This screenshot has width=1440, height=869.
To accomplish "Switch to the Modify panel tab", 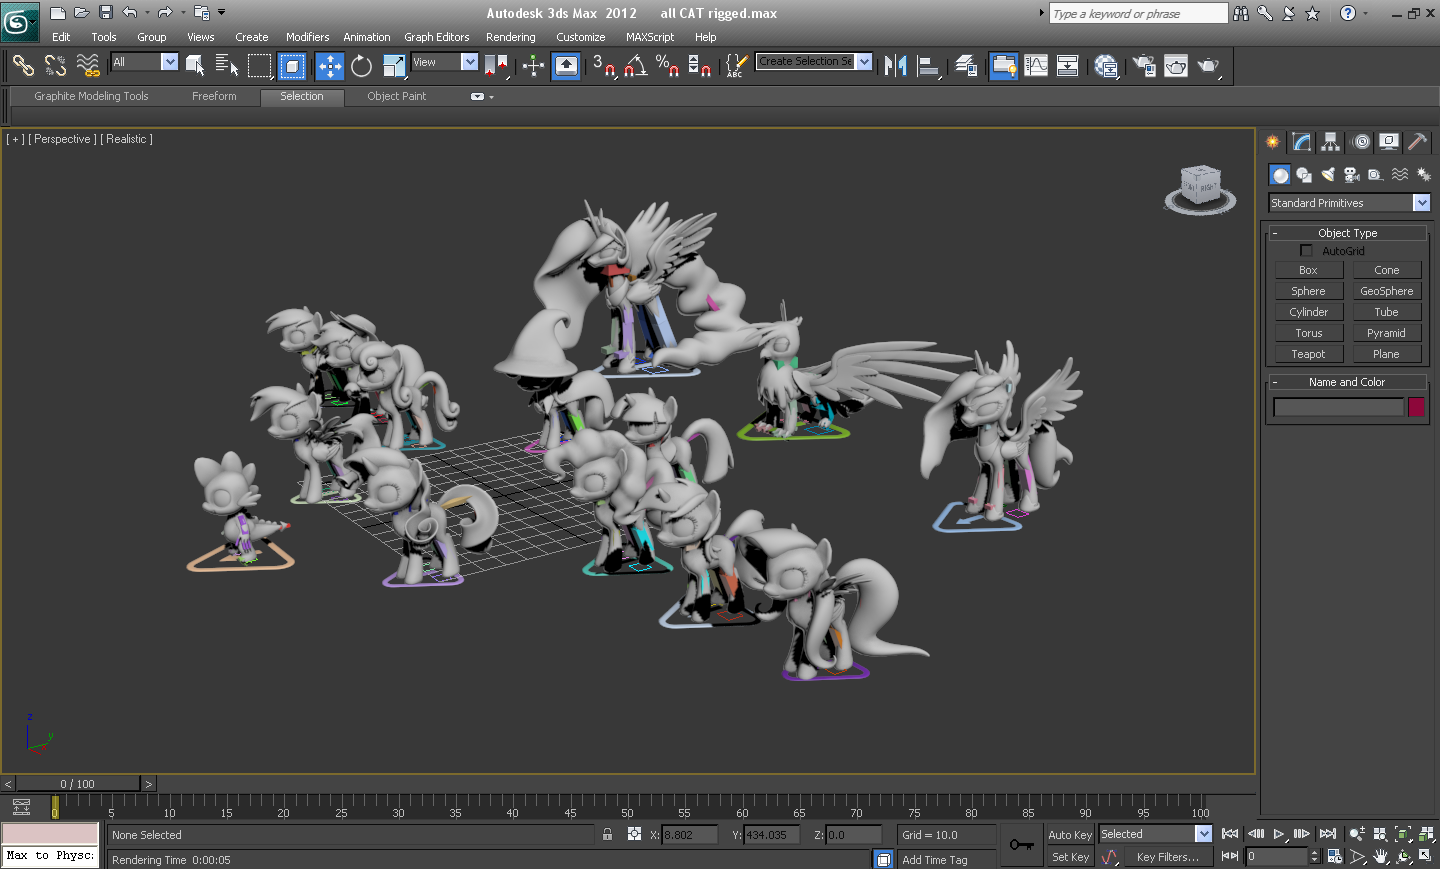I will 1301,142.
